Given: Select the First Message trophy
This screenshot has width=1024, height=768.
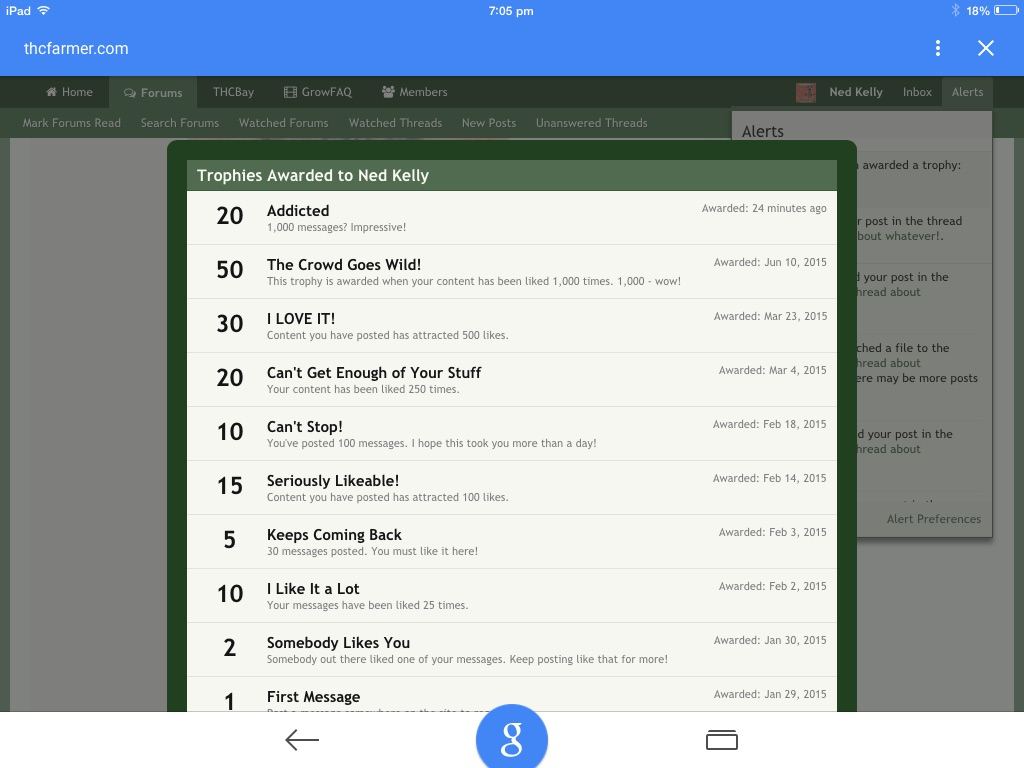Looking at the screenshot, I should [313, 697].
